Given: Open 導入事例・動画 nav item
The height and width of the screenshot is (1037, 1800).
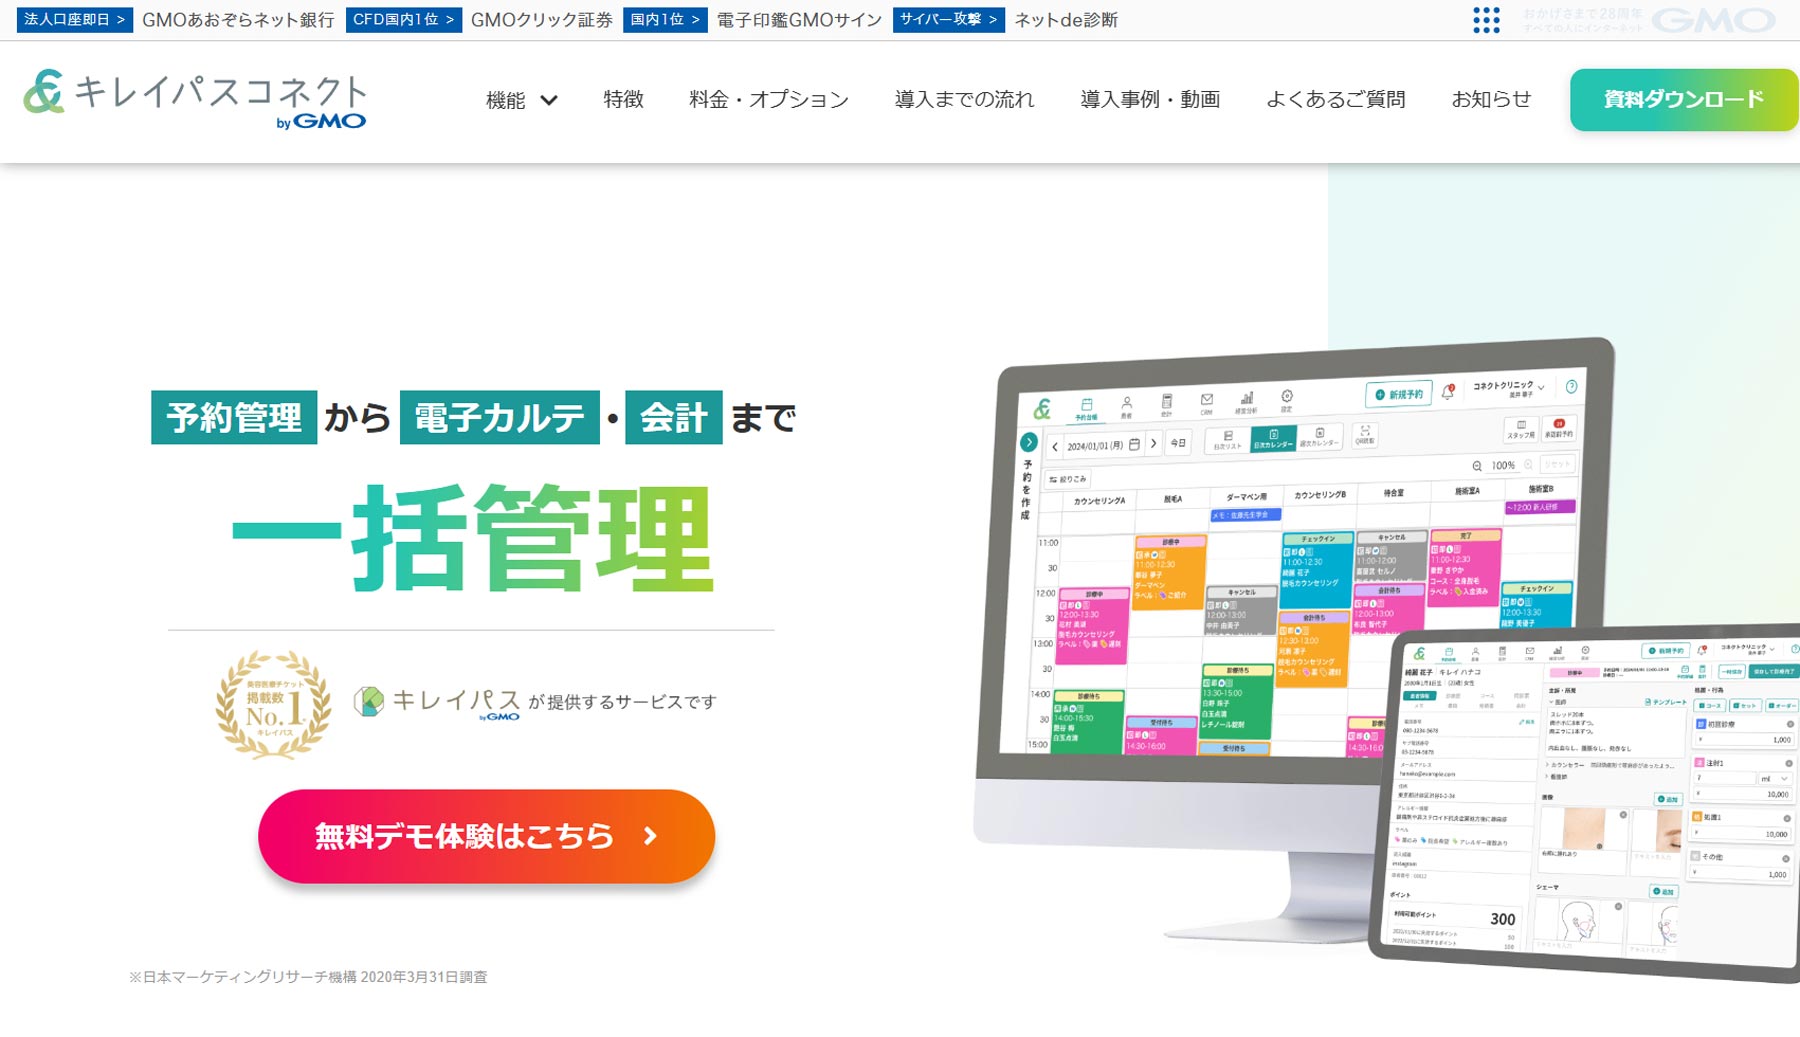Looking at the screenshot, I should [x=1150, y=100].
